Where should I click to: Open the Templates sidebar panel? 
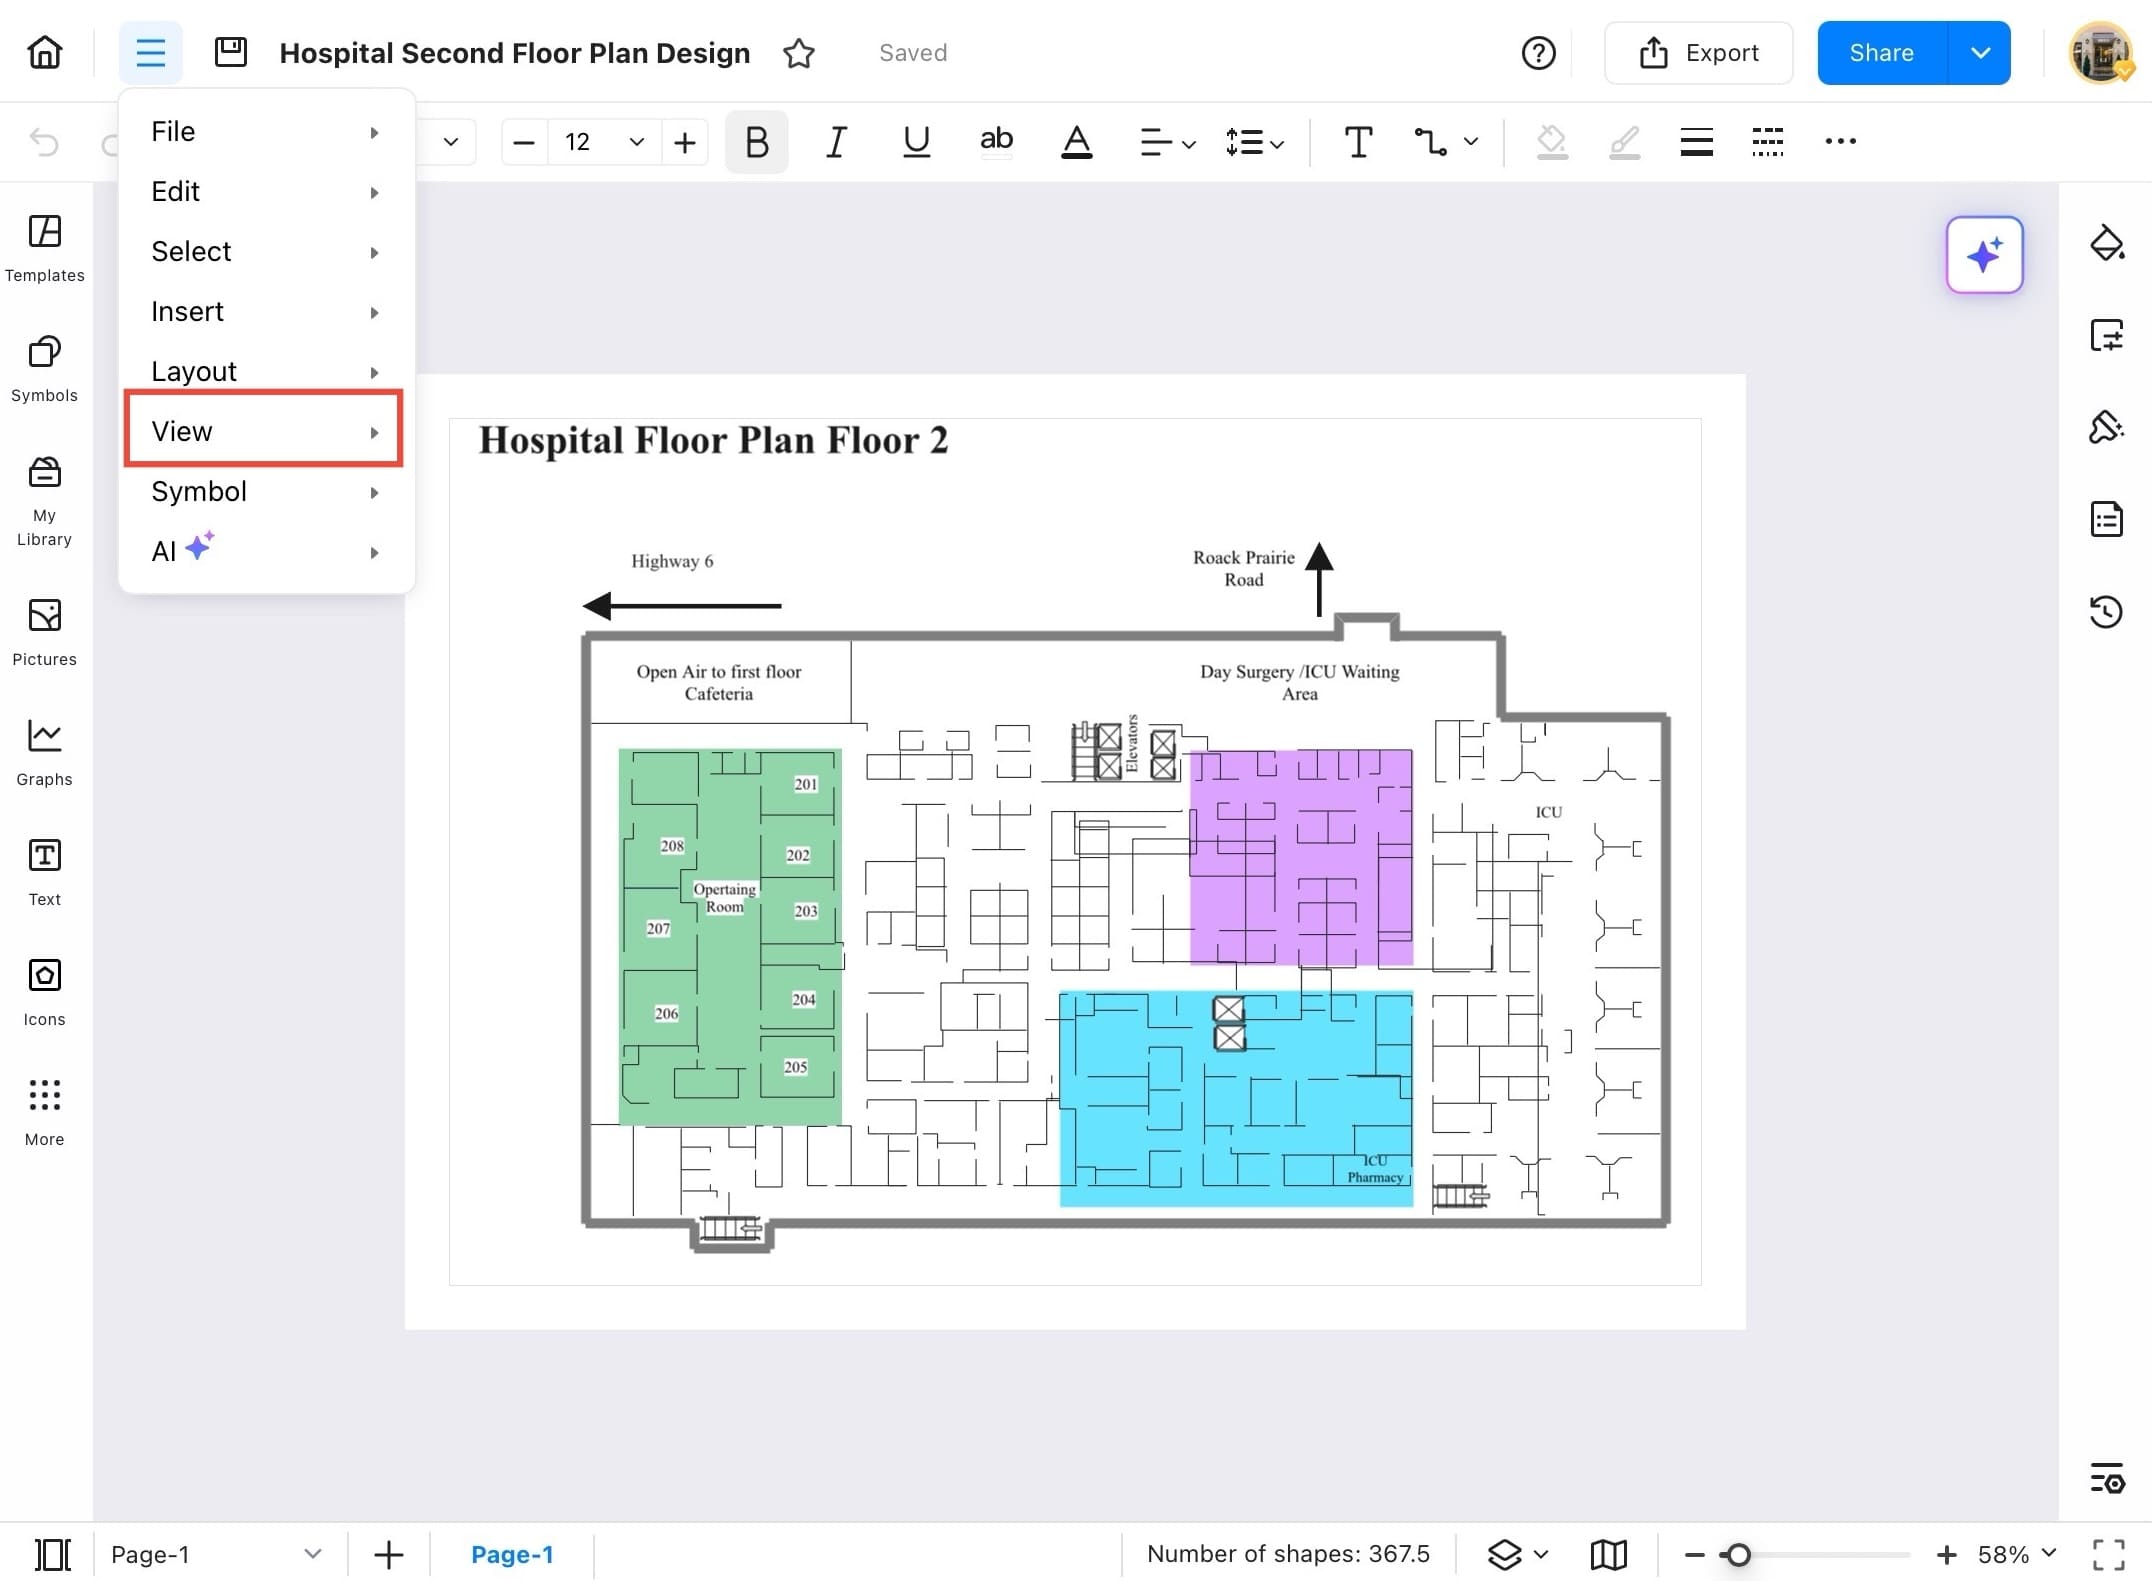(x=44, y=247)
